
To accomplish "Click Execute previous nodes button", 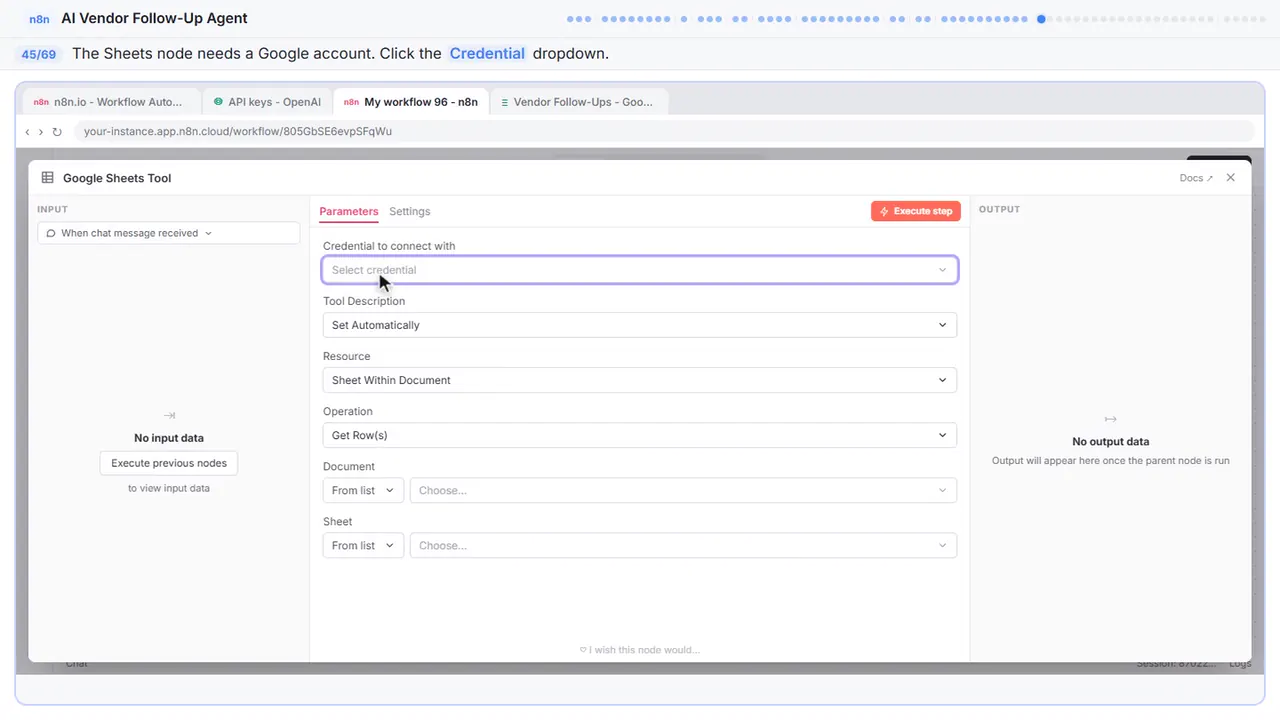I will pos(169,463).
